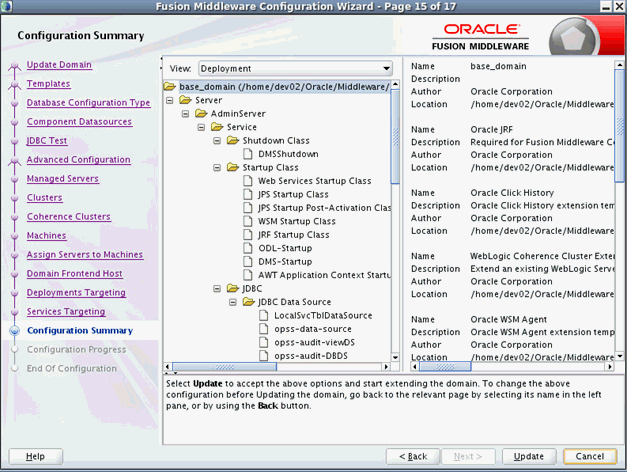Click details panel horizontal scrollbar thumb
The image size is (627, 472).
pyautogui.click(x=445, y=366)
